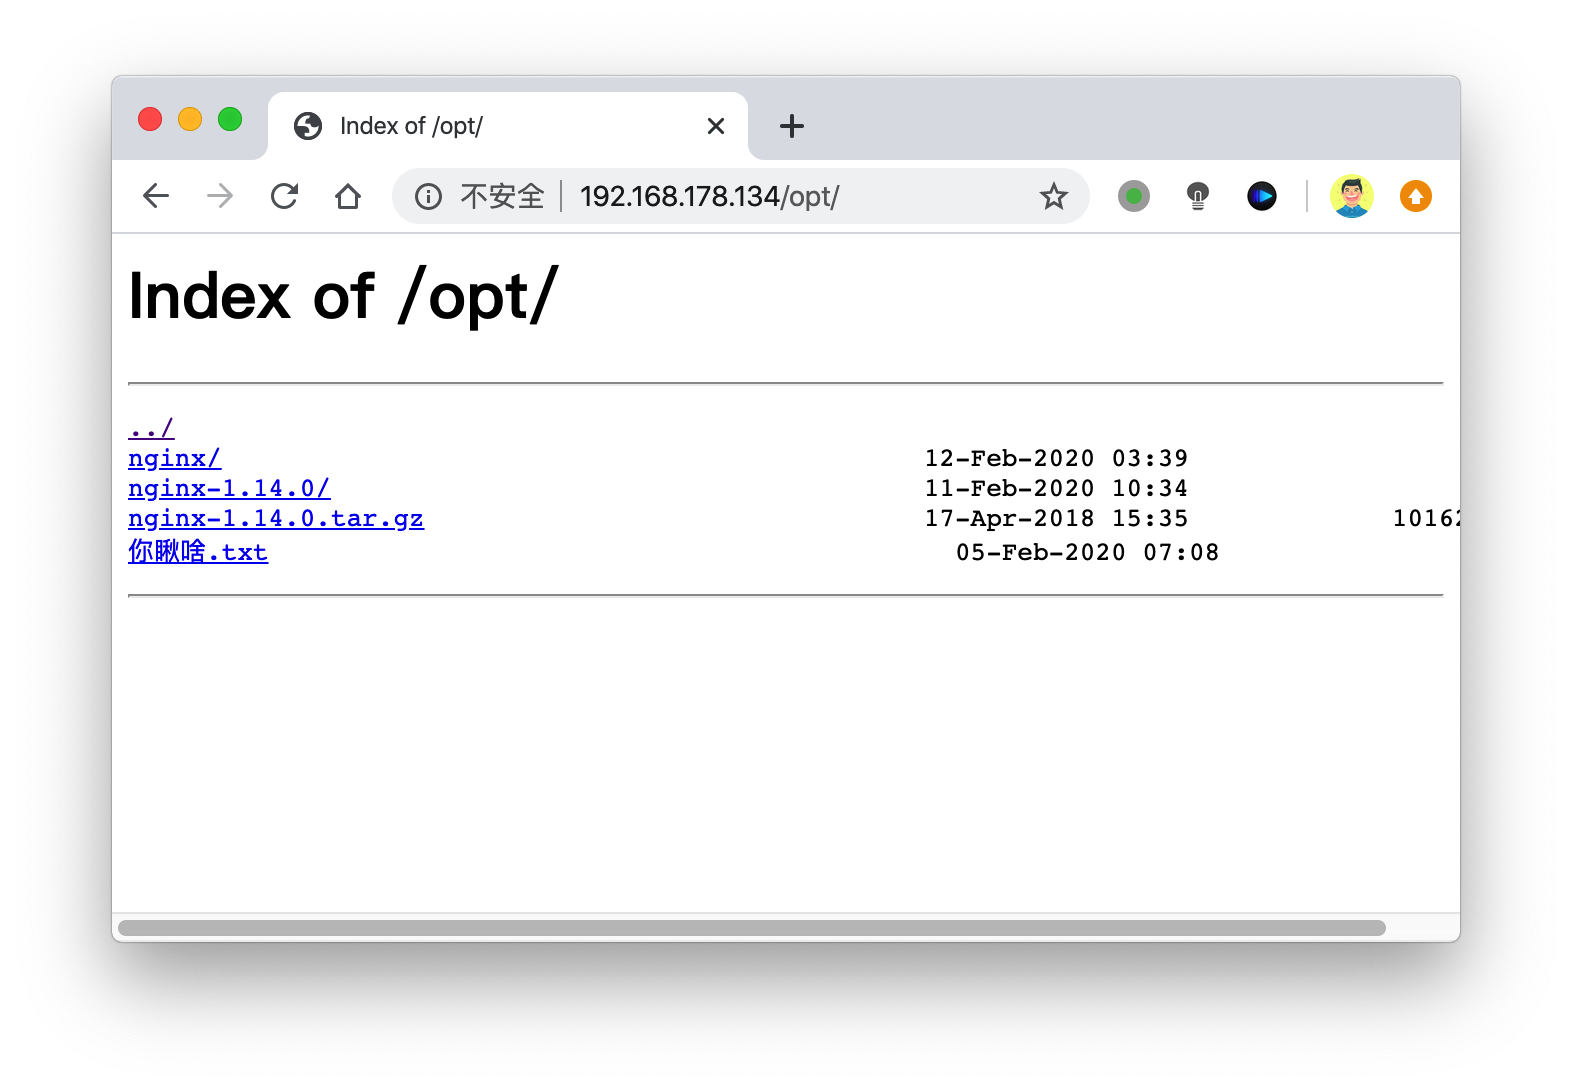Open the lightbulb extension icon
The image size is (1572, 1090).
(1198, 196)
